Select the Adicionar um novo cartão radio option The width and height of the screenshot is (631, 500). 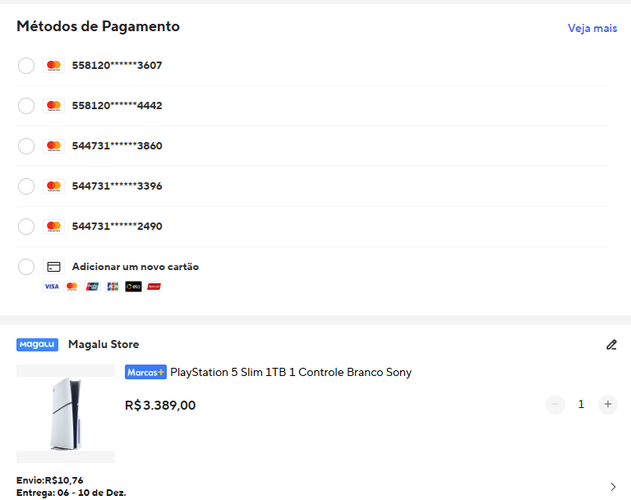[x=26, y=267]
